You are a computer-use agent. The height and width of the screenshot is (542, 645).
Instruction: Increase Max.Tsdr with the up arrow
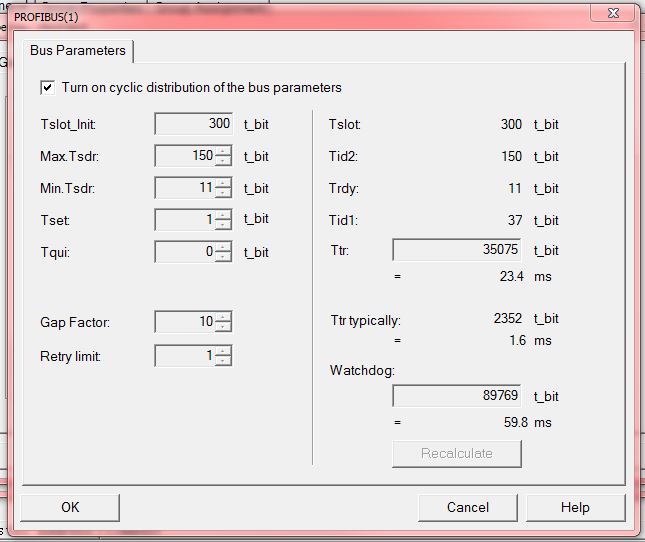click(x=223, y=151)
